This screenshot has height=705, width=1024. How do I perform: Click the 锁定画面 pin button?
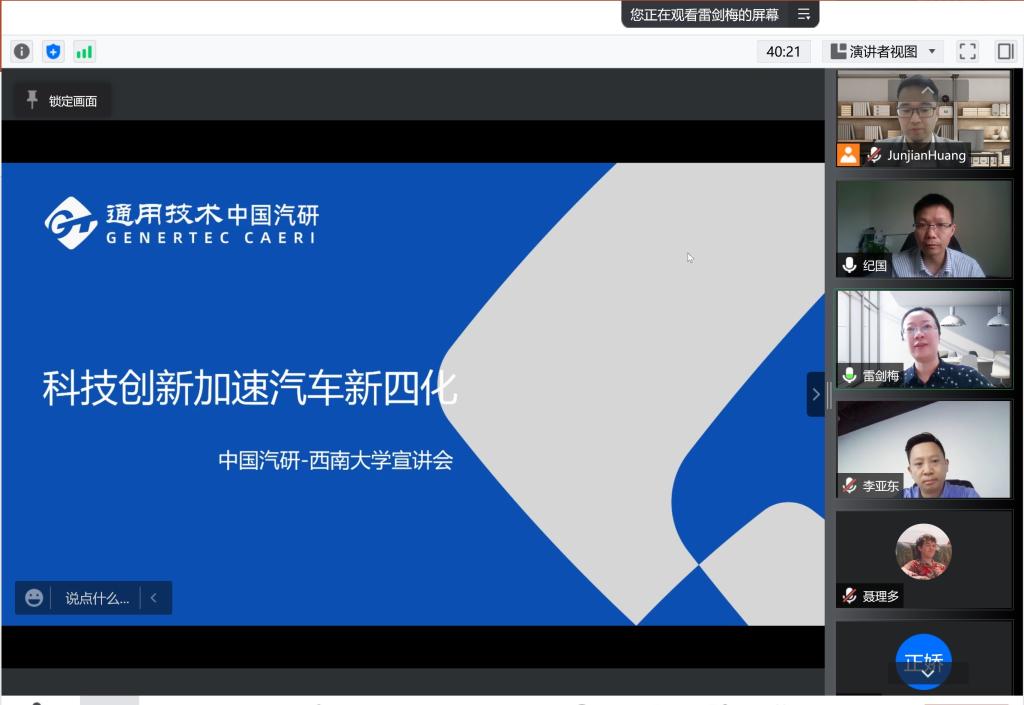[x=62, y=100]
